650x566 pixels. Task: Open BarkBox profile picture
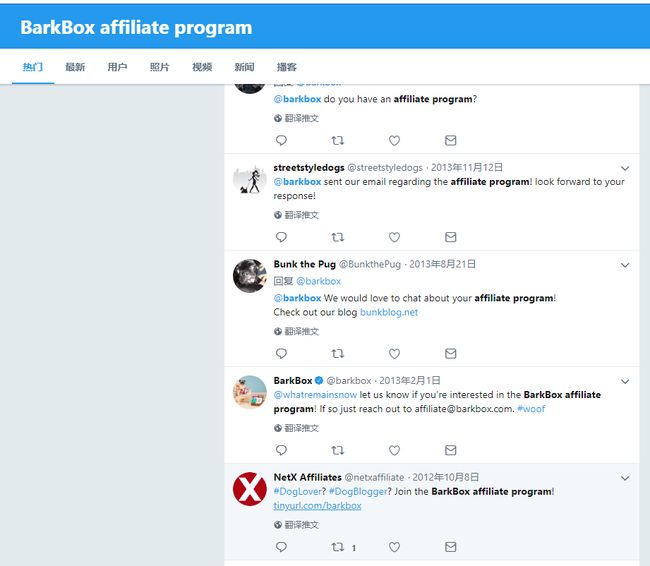[250, 392]
